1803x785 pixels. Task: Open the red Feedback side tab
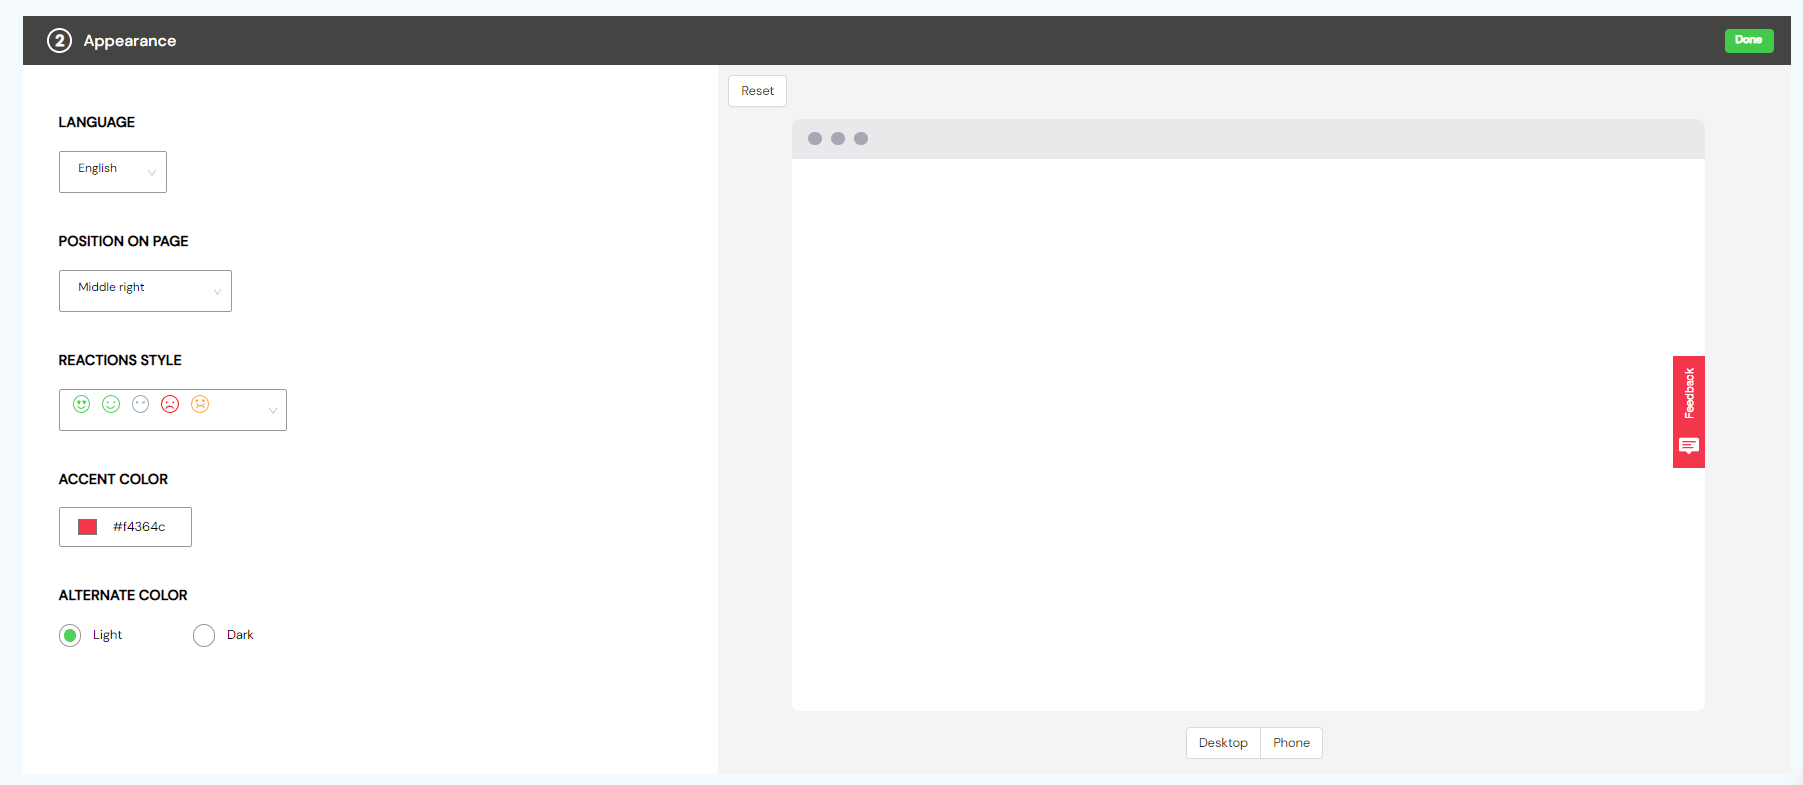1689,412
